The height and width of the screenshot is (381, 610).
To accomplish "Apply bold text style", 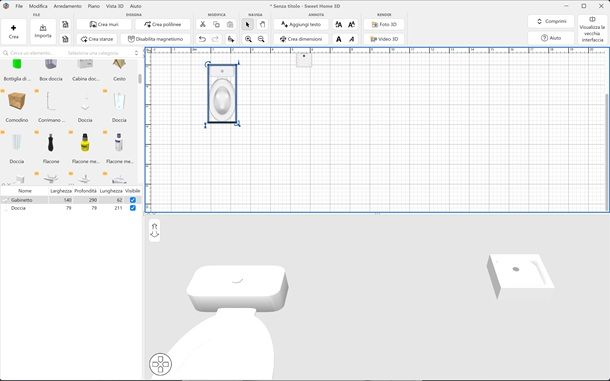I will point(338,39).
